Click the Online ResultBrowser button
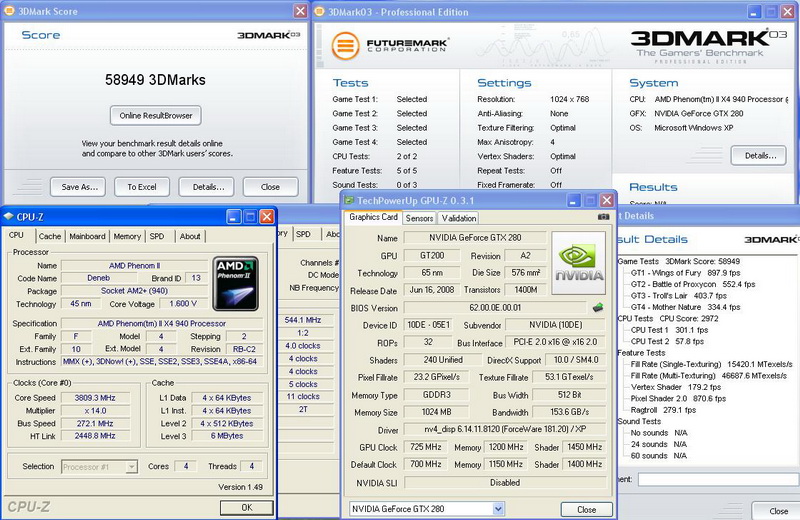The width and height of the screenshot is (800, 520). [x=156, y=115]
